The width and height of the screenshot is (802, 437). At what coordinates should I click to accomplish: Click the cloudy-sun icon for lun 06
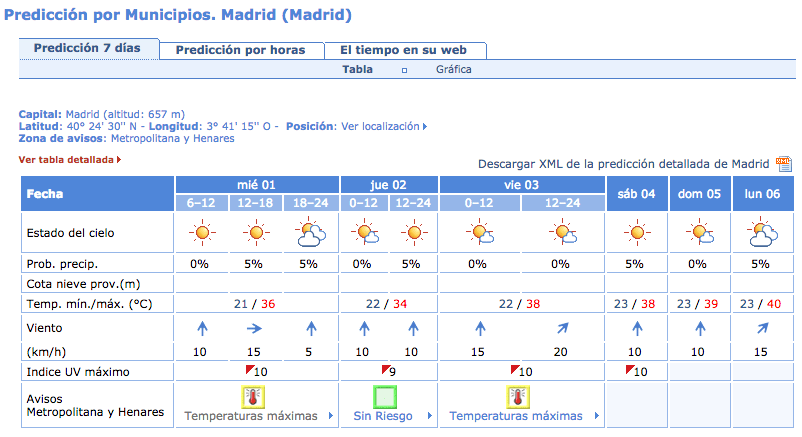point(762,232)
